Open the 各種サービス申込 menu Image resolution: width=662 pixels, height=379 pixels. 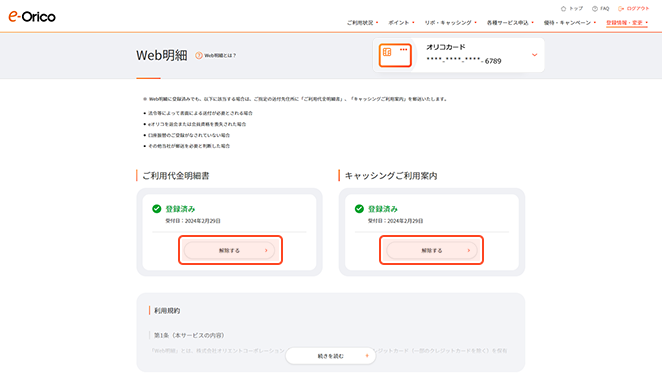(x=510, y=23)
